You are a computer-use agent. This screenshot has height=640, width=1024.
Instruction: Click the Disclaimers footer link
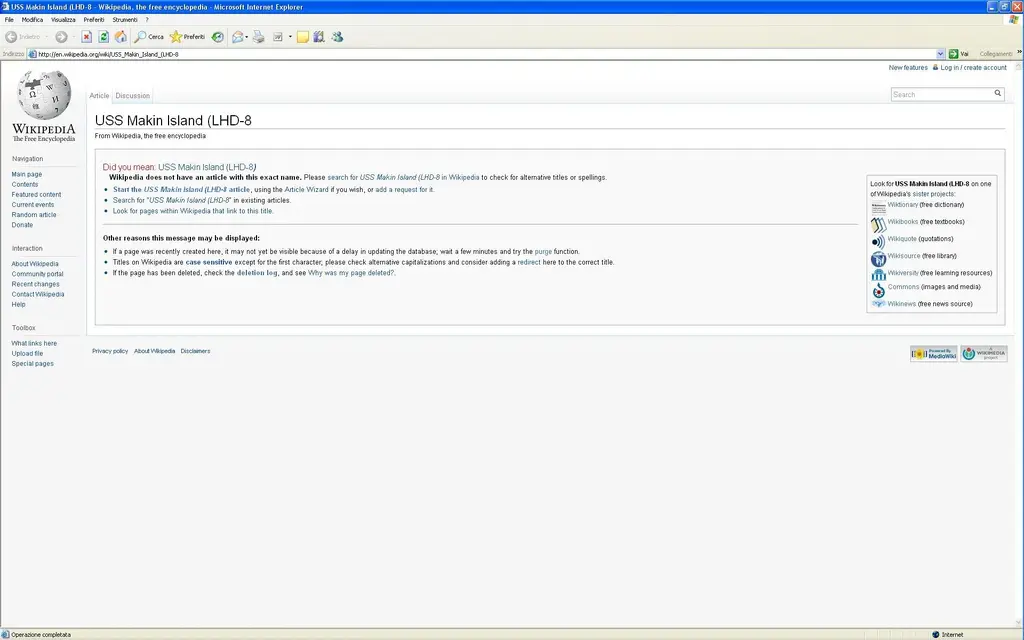point(195,351)
